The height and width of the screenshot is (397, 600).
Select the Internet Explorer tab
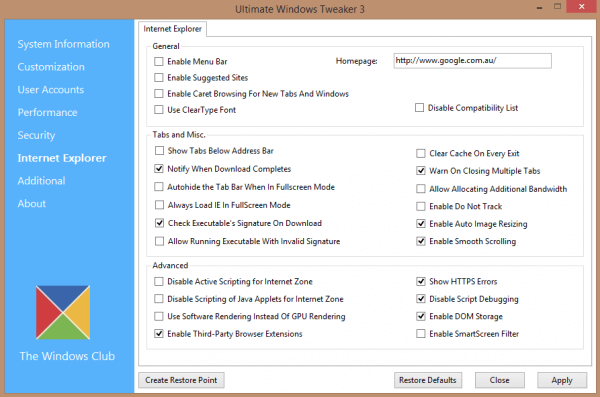(173, 29)
